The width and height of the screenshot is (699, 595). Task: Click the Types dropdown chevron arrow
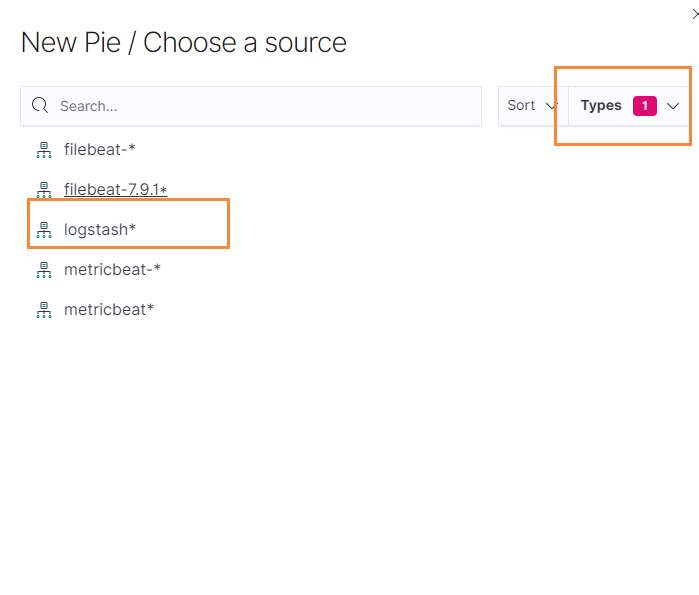point(673,106)
